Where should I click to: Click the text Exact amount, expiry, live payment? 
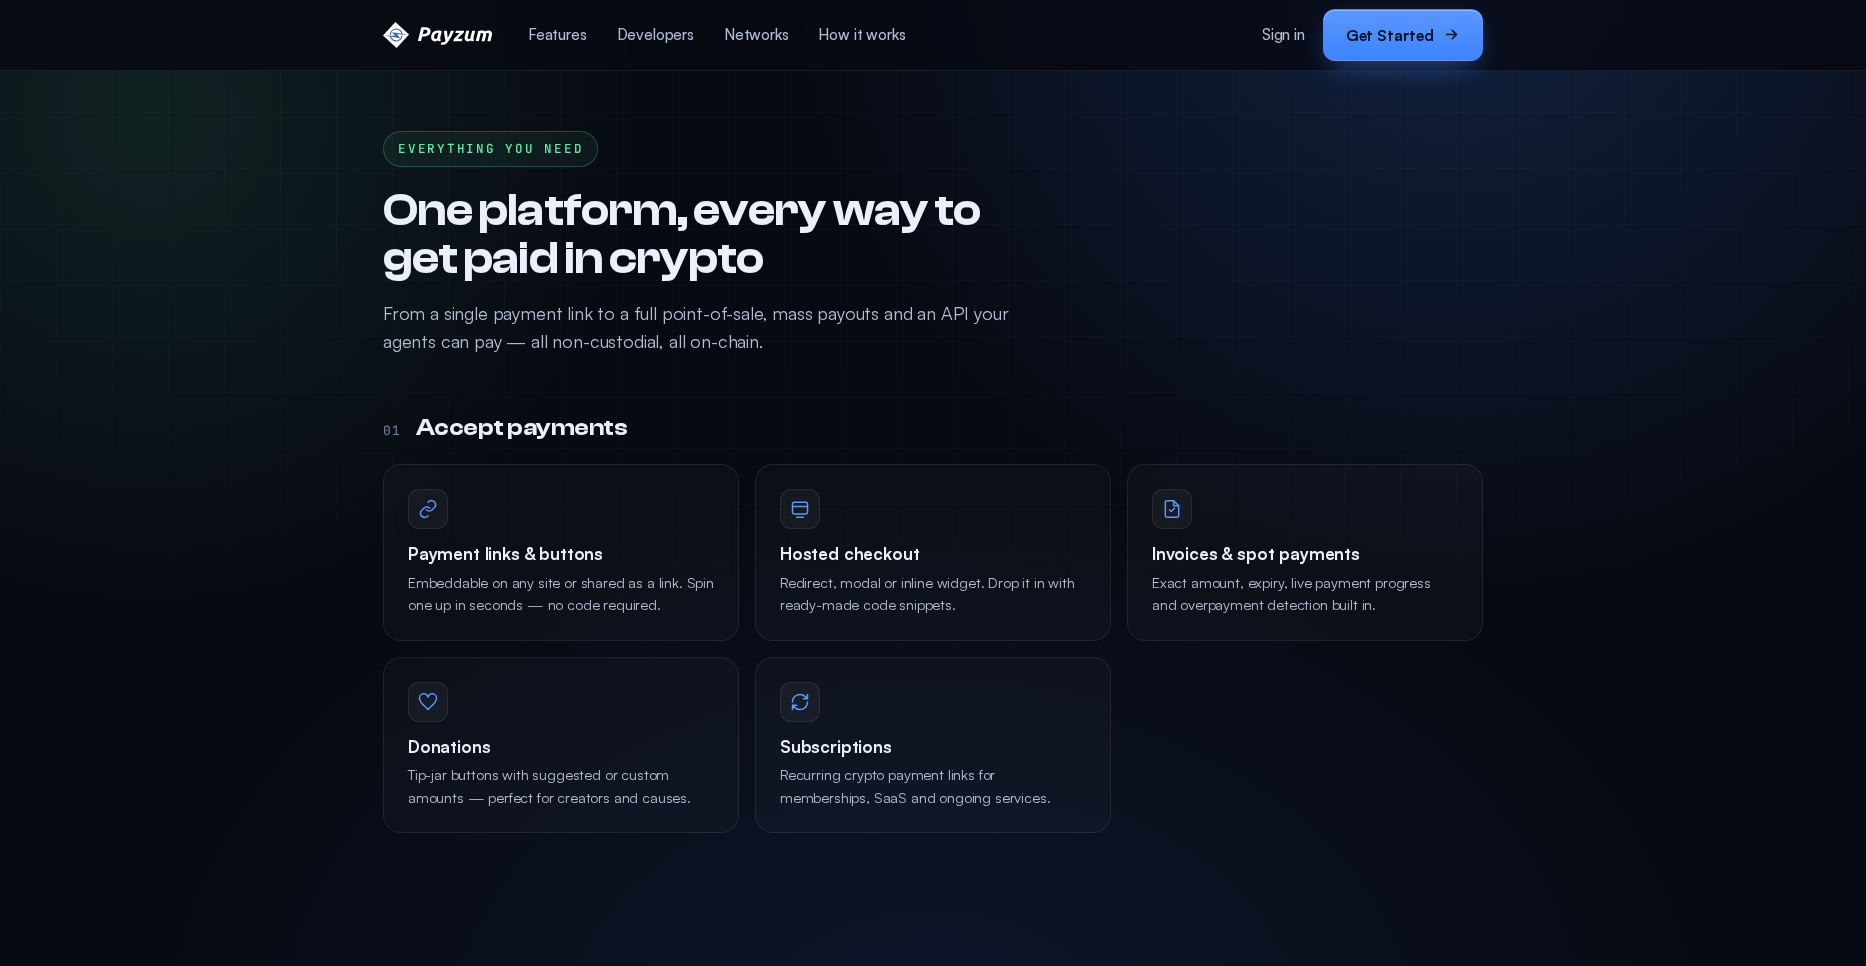pyautogui.click(x=1291, y=594)
